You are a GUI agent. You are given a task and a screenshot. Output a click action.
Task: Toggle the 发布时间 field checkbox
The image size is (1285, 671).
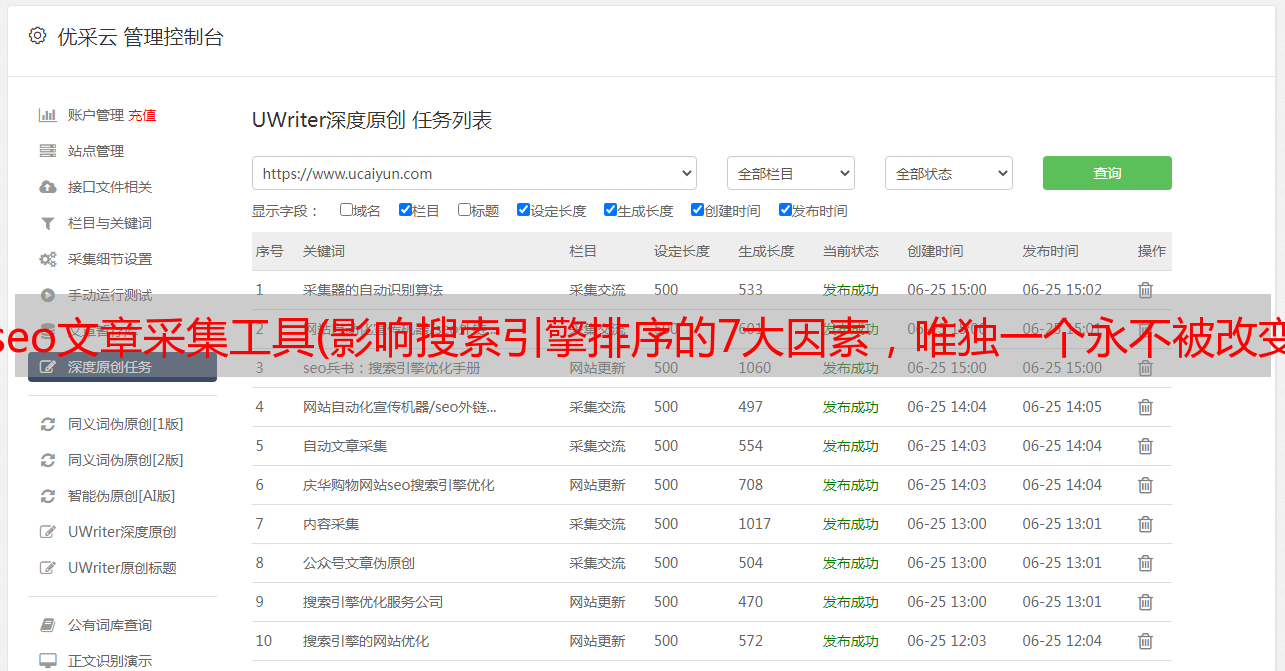tap(785, 210)
